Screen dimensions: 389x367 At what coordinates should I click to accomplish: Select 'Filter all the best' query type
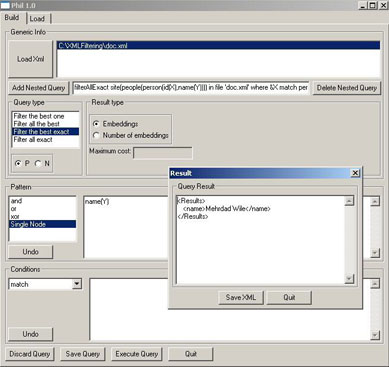pyautogui.click(x=46, y=124)
